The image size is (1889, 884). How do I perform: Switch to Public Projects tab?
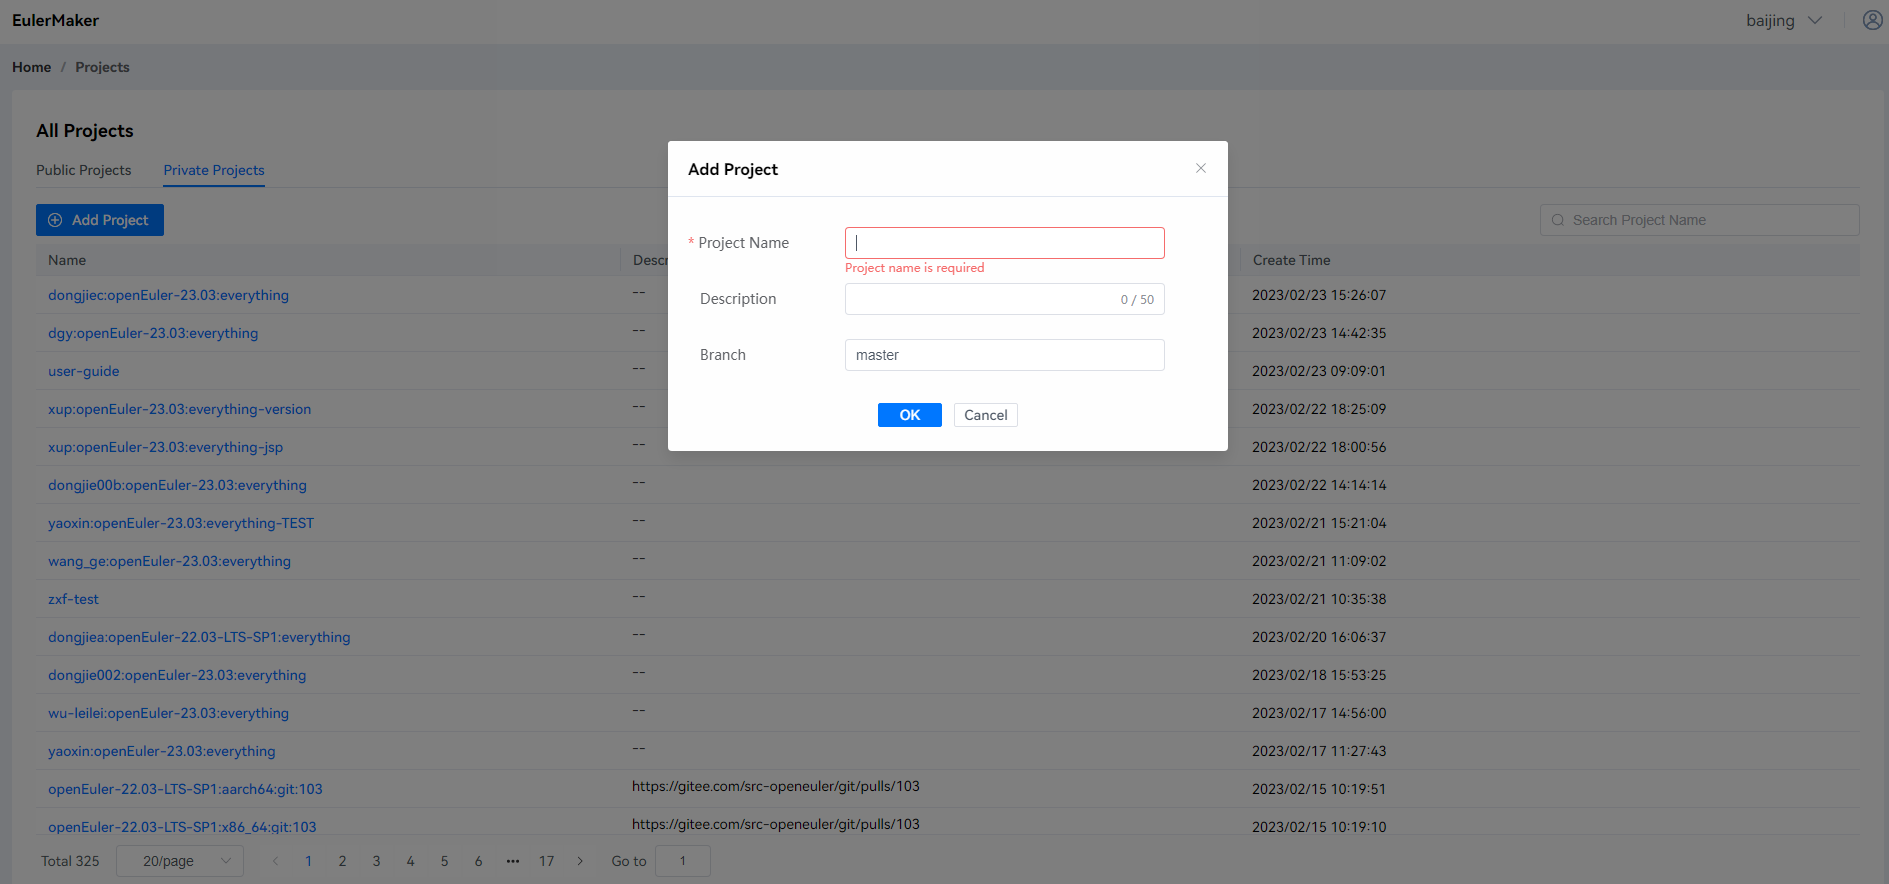click(x=84, y=170)
